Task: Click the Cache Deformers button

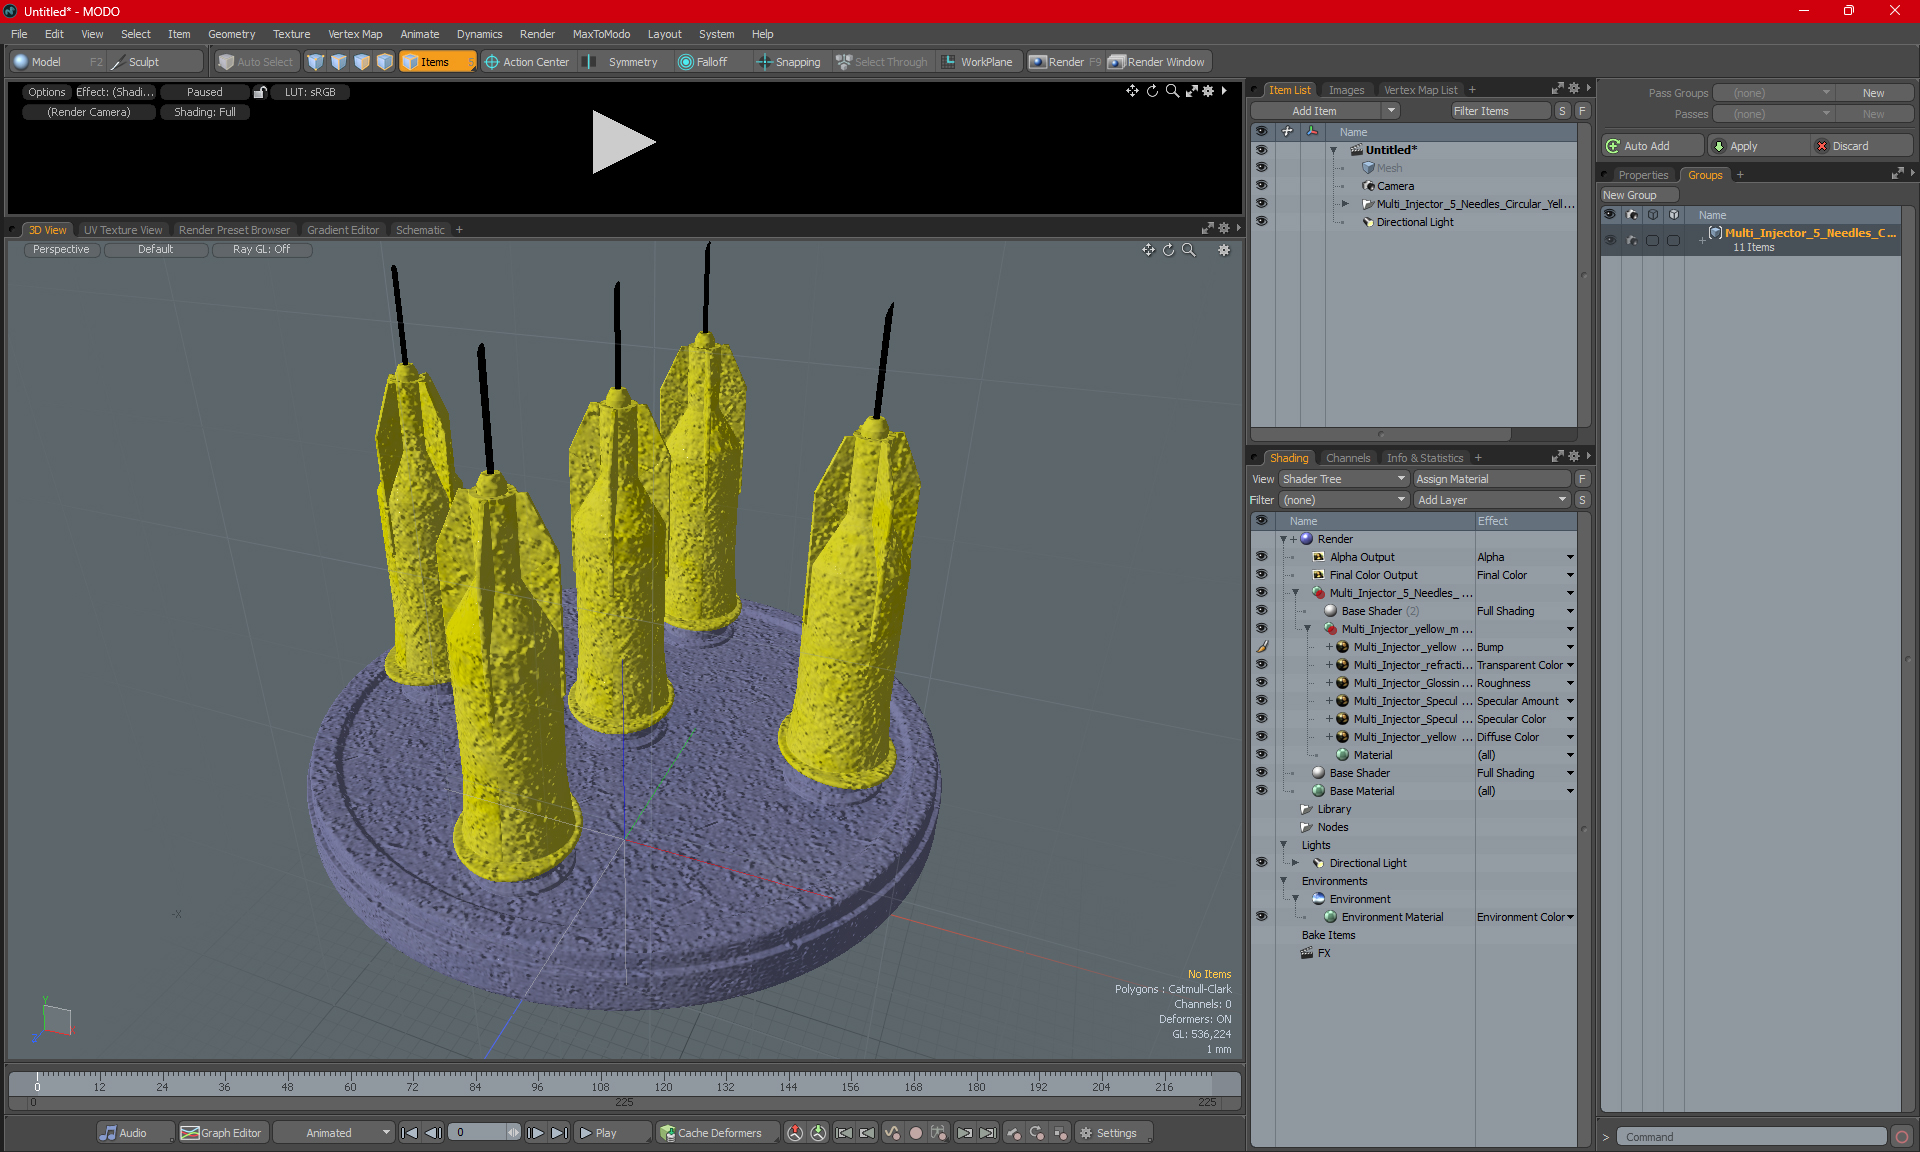Action: point(710,1133)
